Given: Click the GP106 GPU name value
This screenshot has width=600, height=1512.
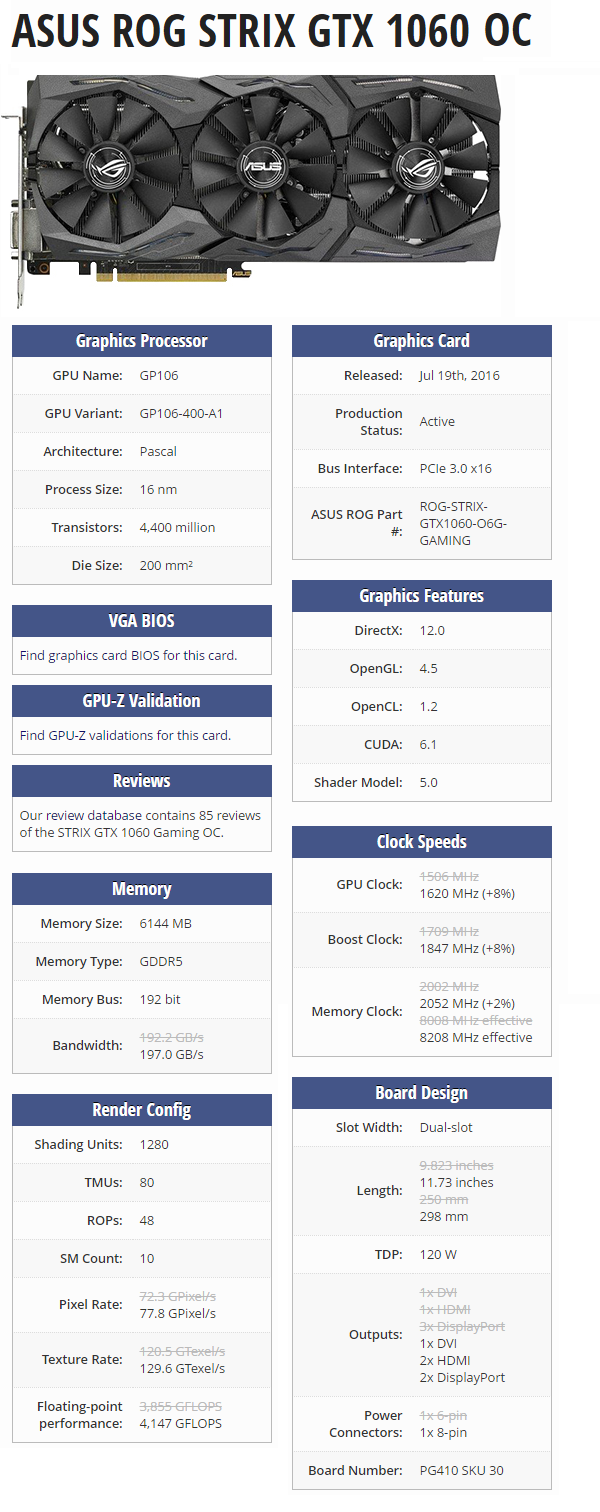Looking at the screenshot, I should (x=159, y=376).
